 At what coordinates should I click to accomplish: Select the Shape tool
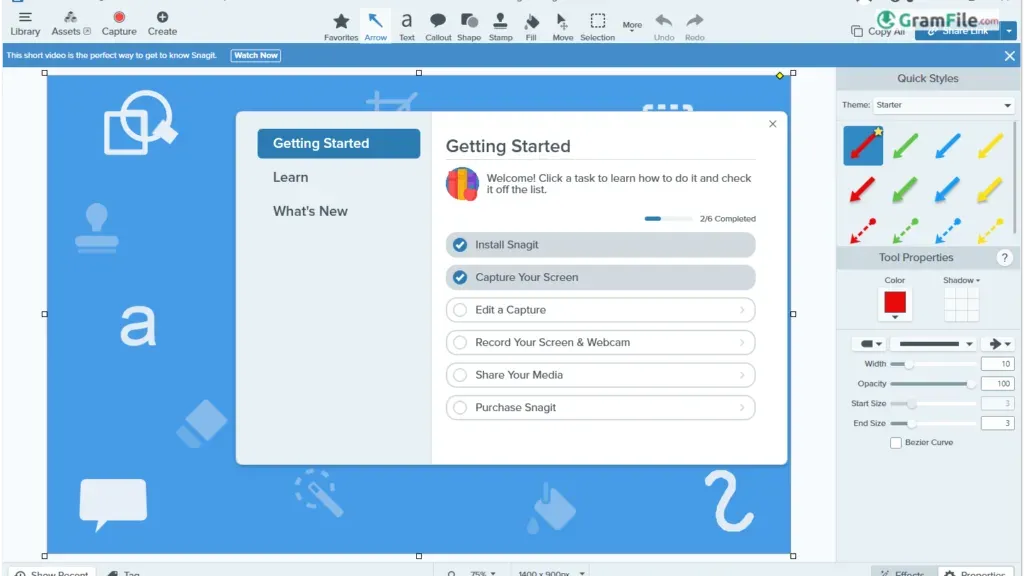click(x=469, y=27)
